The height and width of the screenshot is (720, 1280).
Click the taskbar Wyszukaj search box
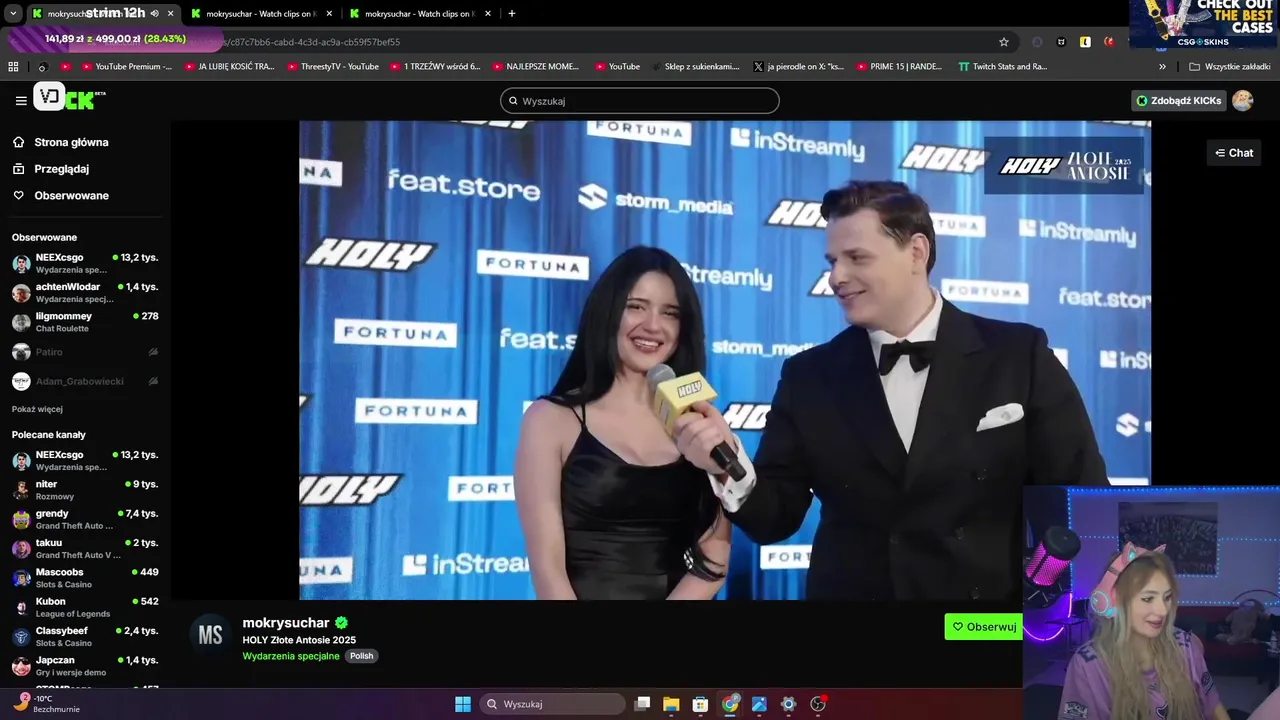553,704
